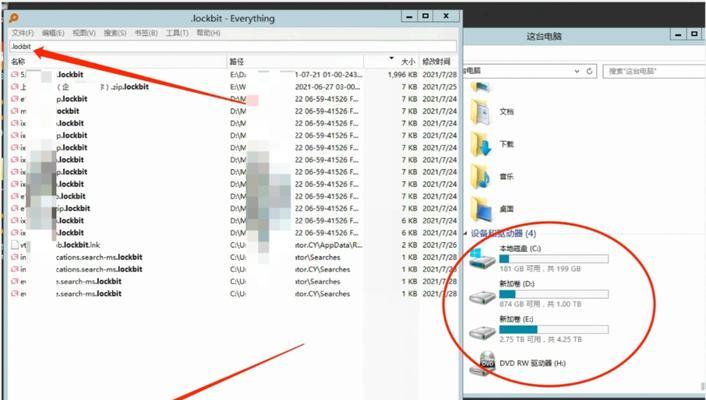Click the E: drive usage bar
Screen dimensions: 706x400
(554, 330)
